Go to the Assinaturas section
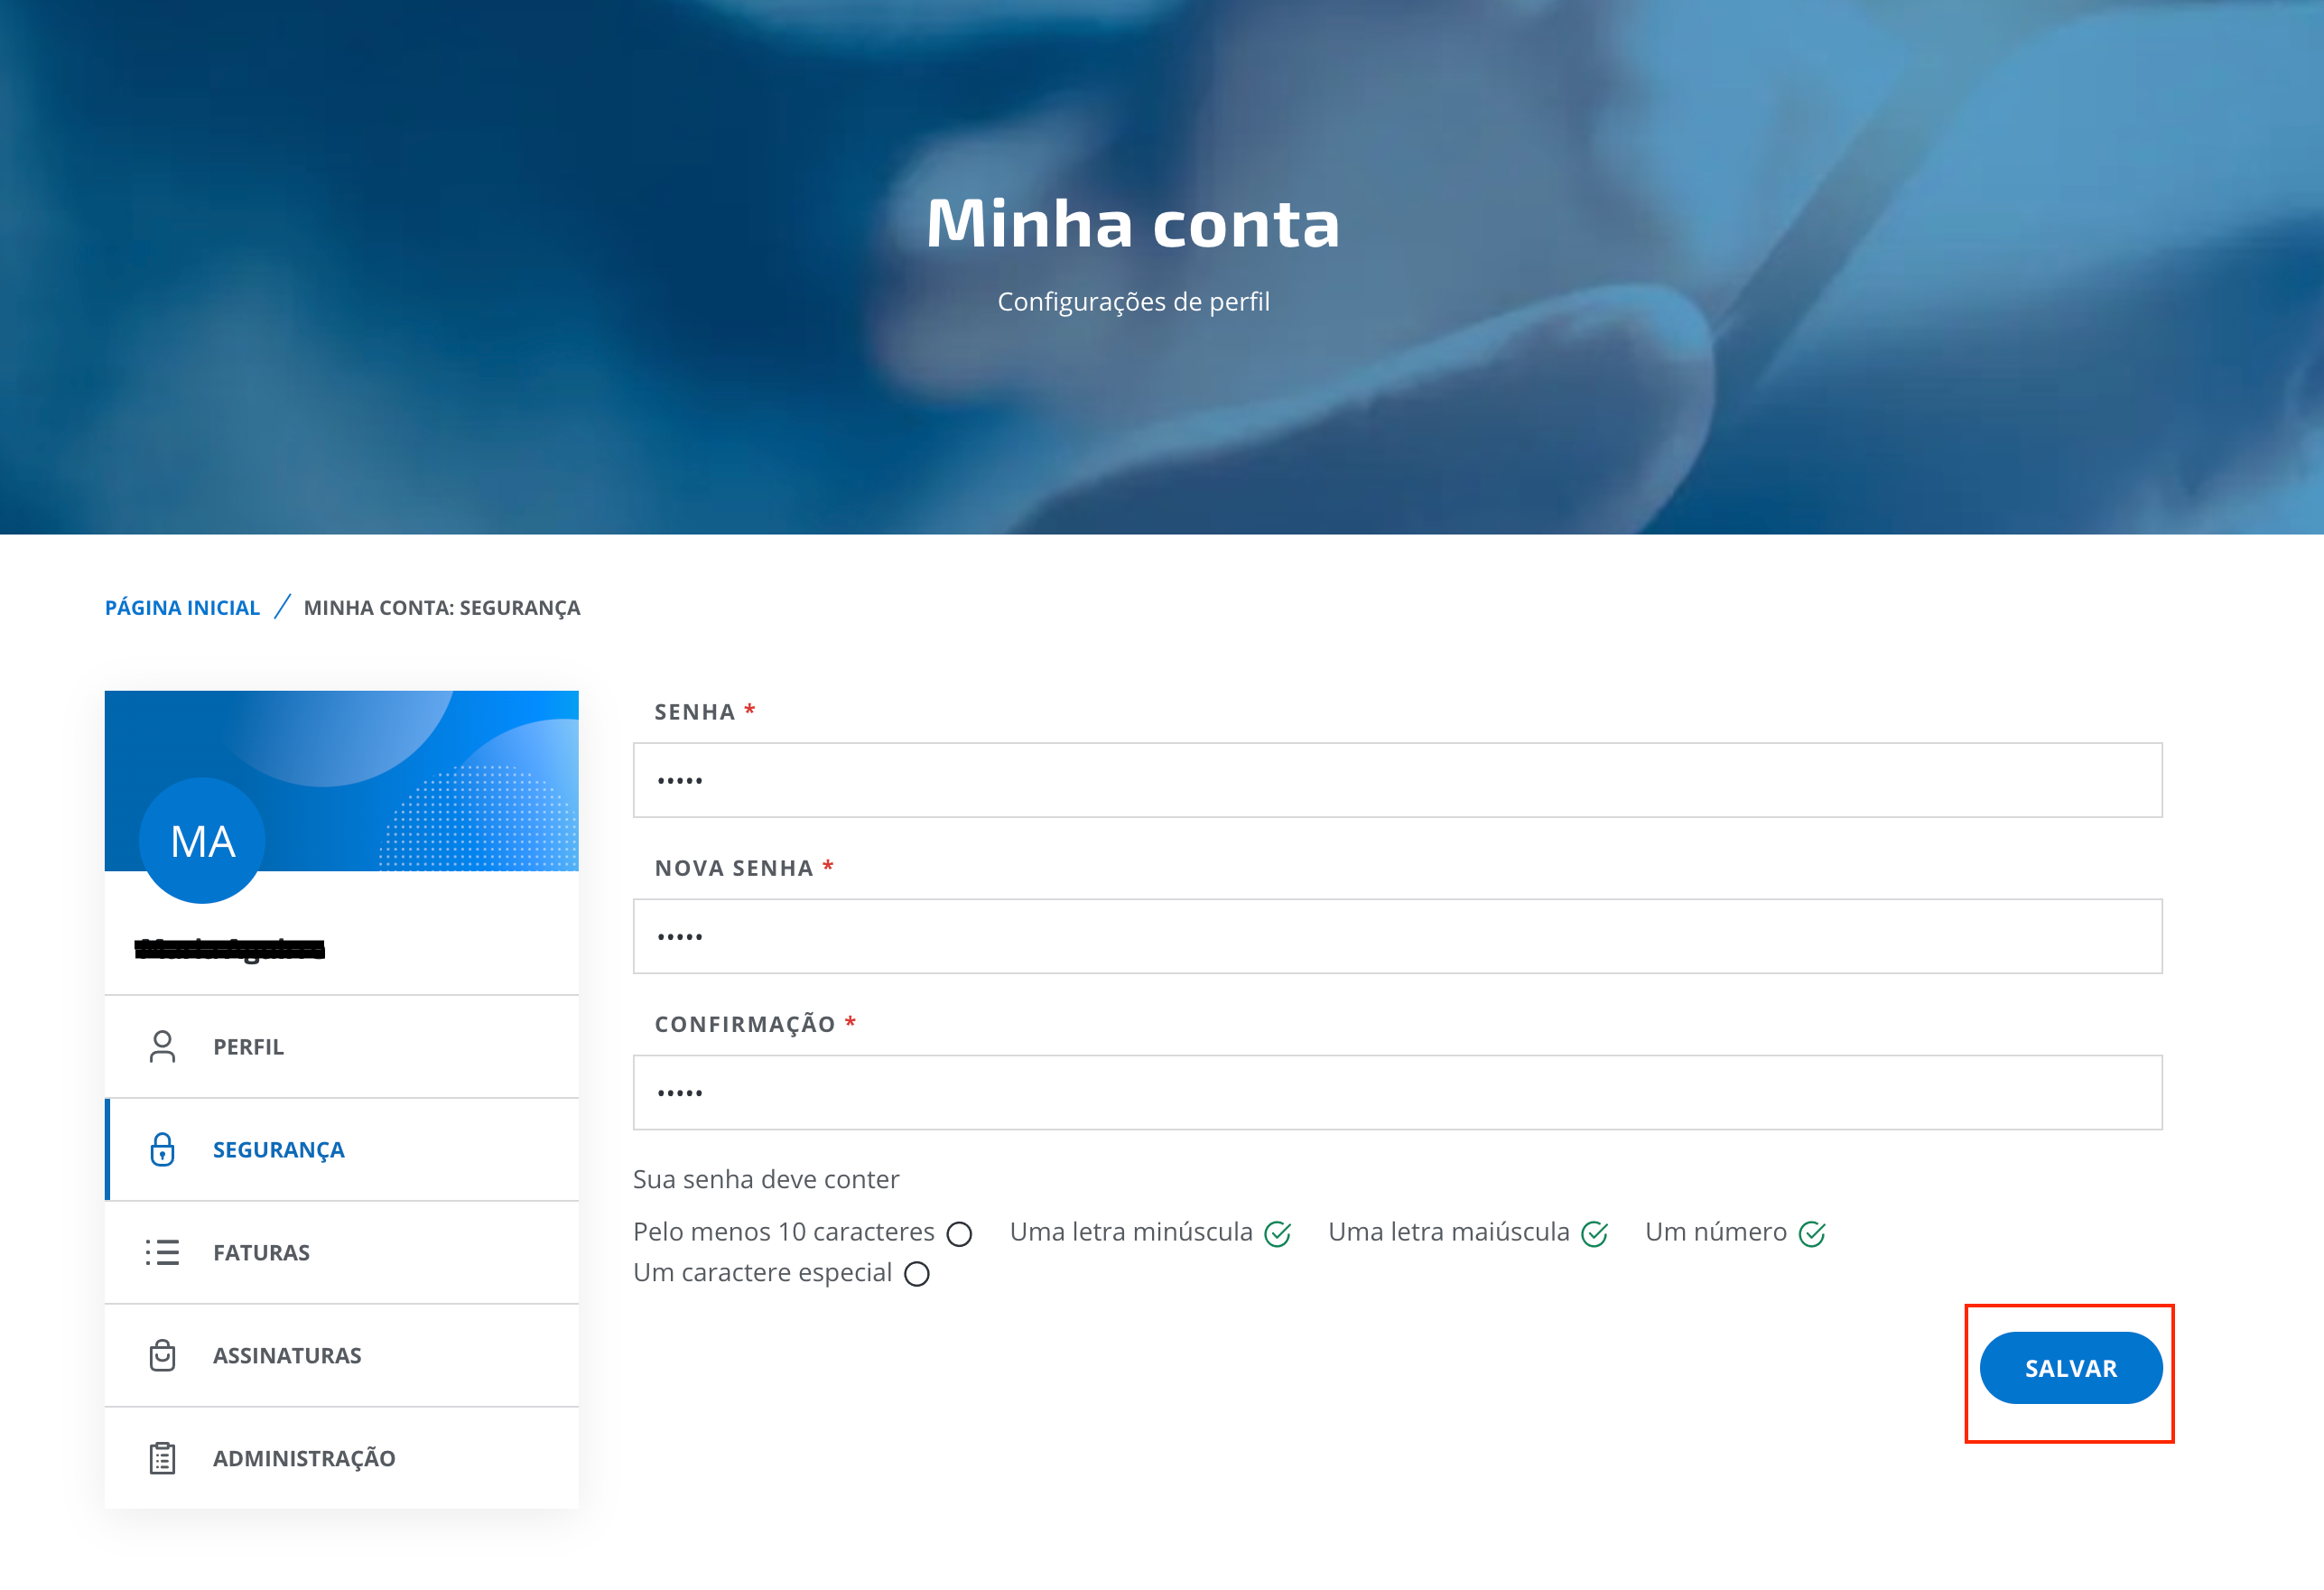The image size is (2324, 1590). (x=342, y=1355)
